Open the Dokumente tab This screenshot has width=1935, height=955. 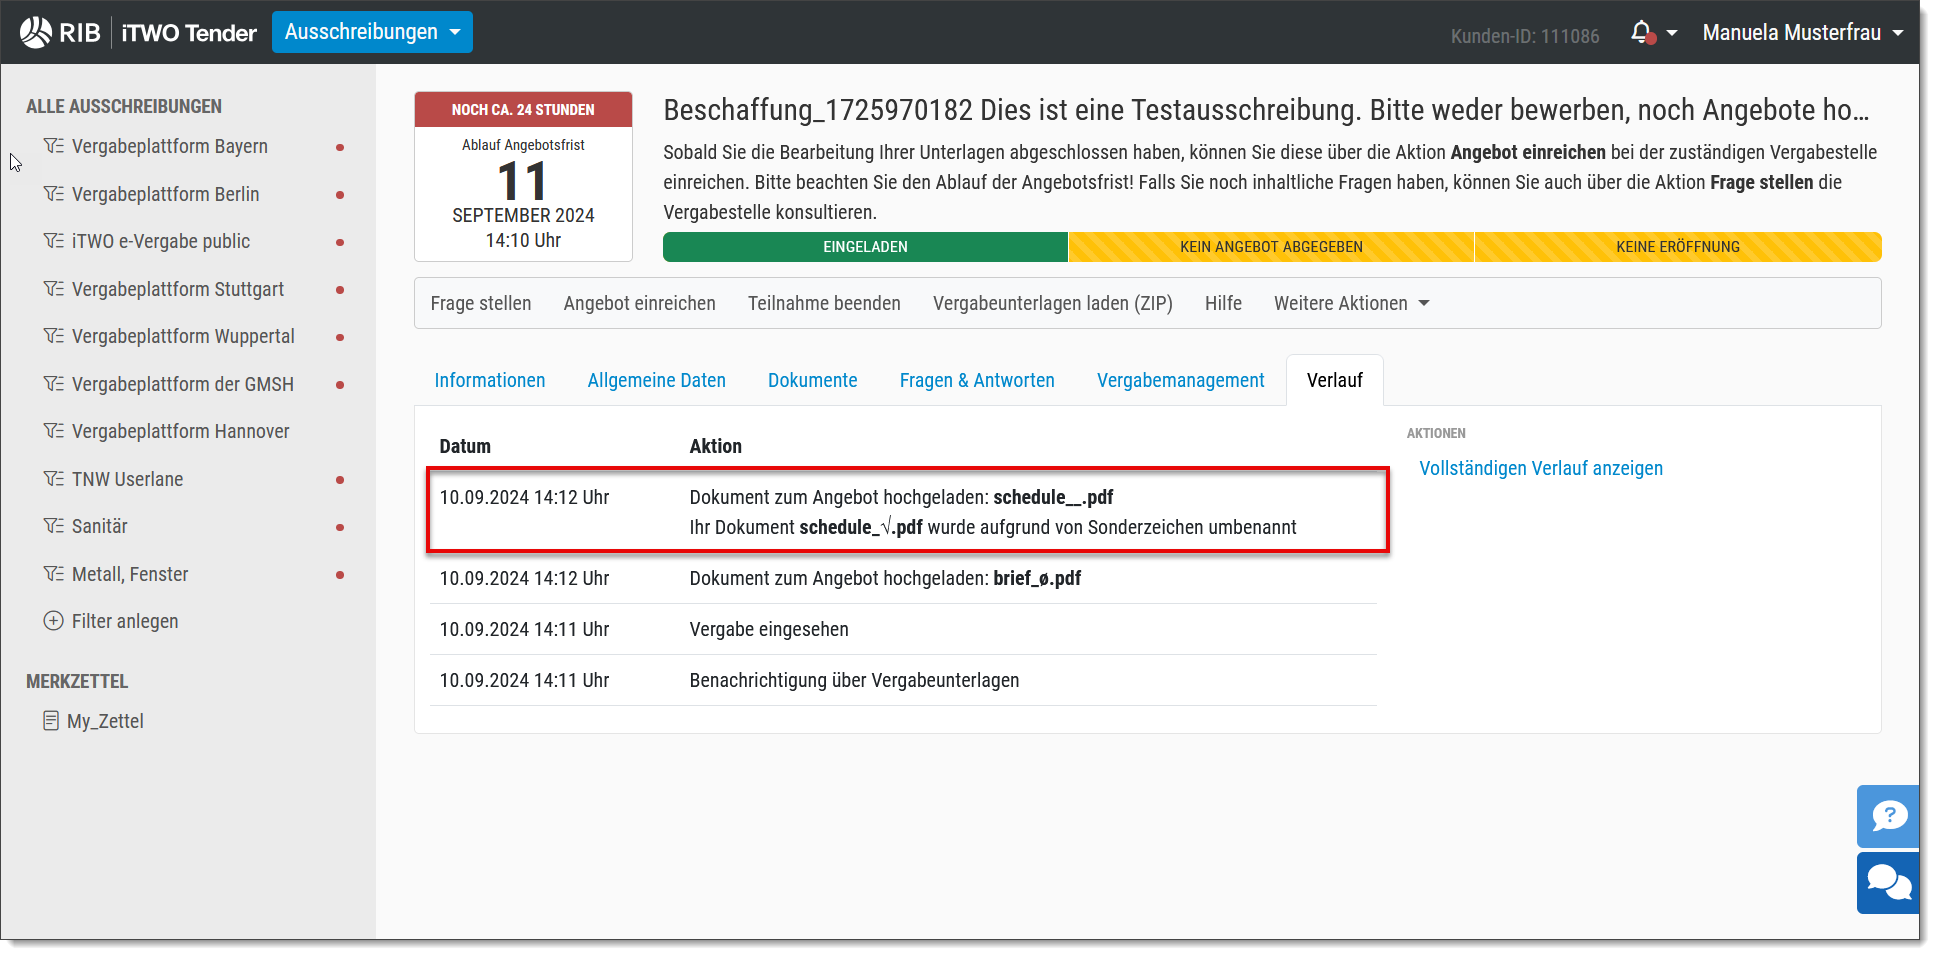pos(813,380)
